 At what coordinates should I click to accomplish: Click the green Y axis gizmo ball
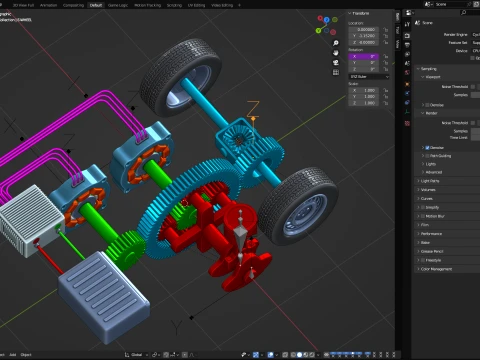coord(319,31)
